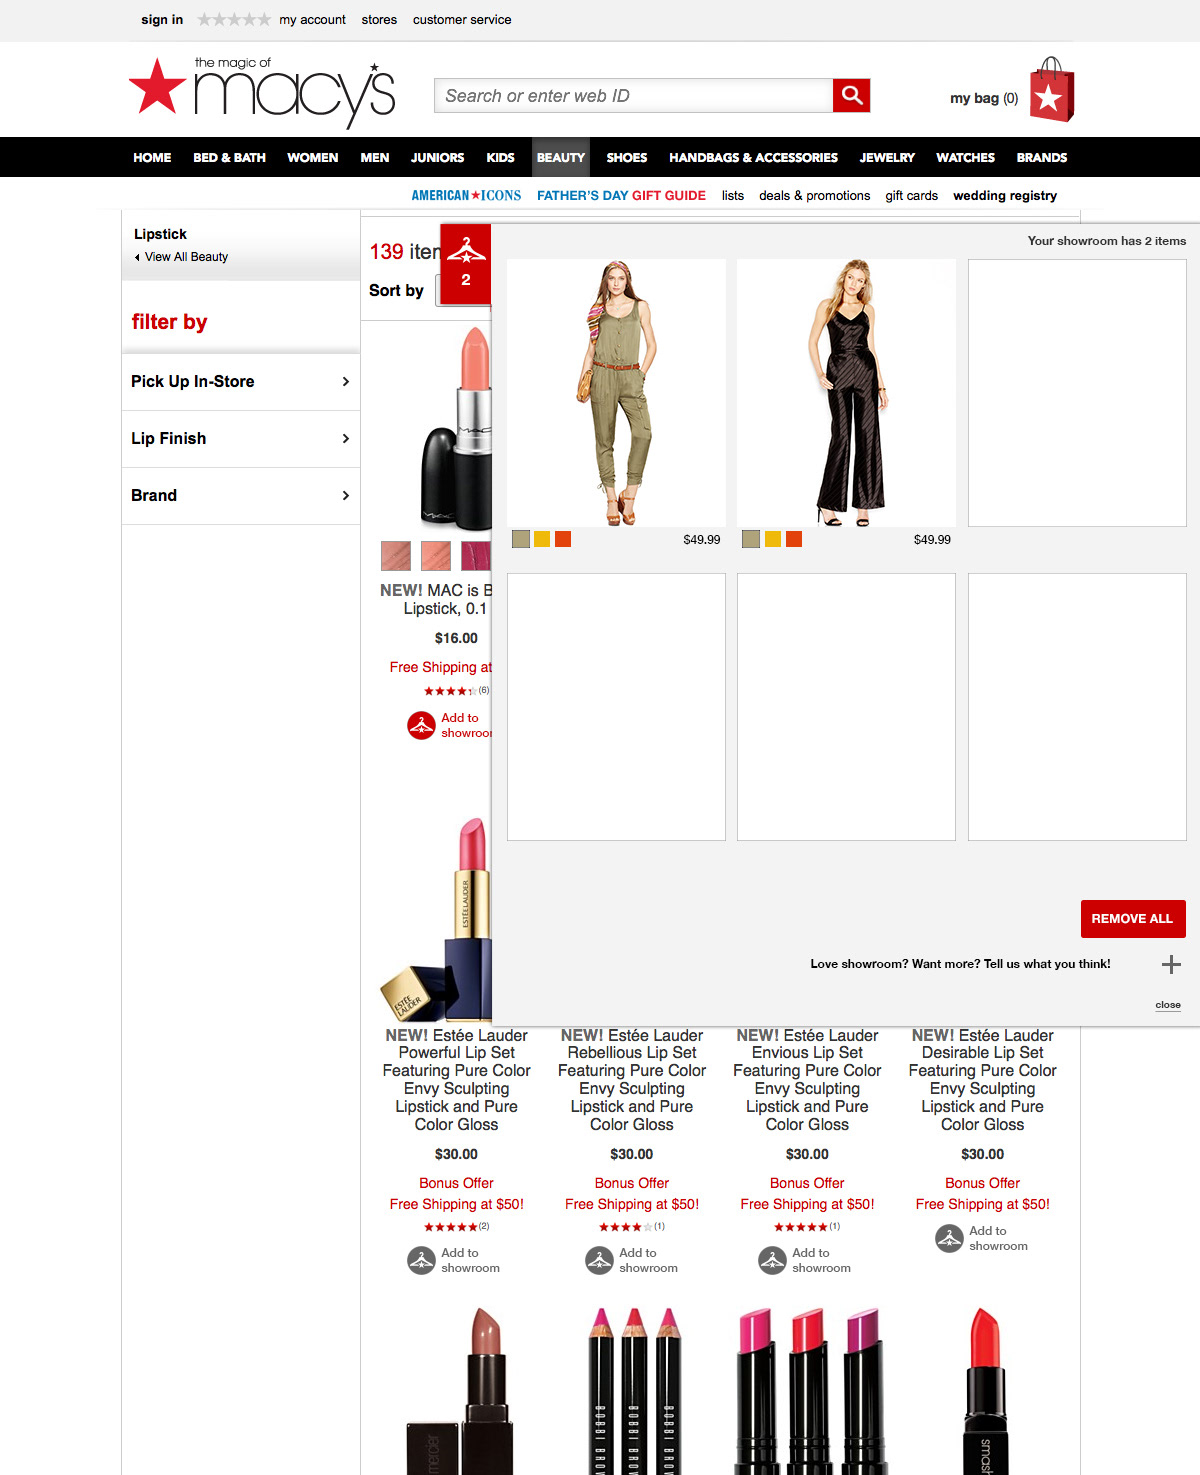Click Bonus Offer under Powerful Lip Set
The width and height of the screenshot is (1200, 1475).
point(456,1183)
